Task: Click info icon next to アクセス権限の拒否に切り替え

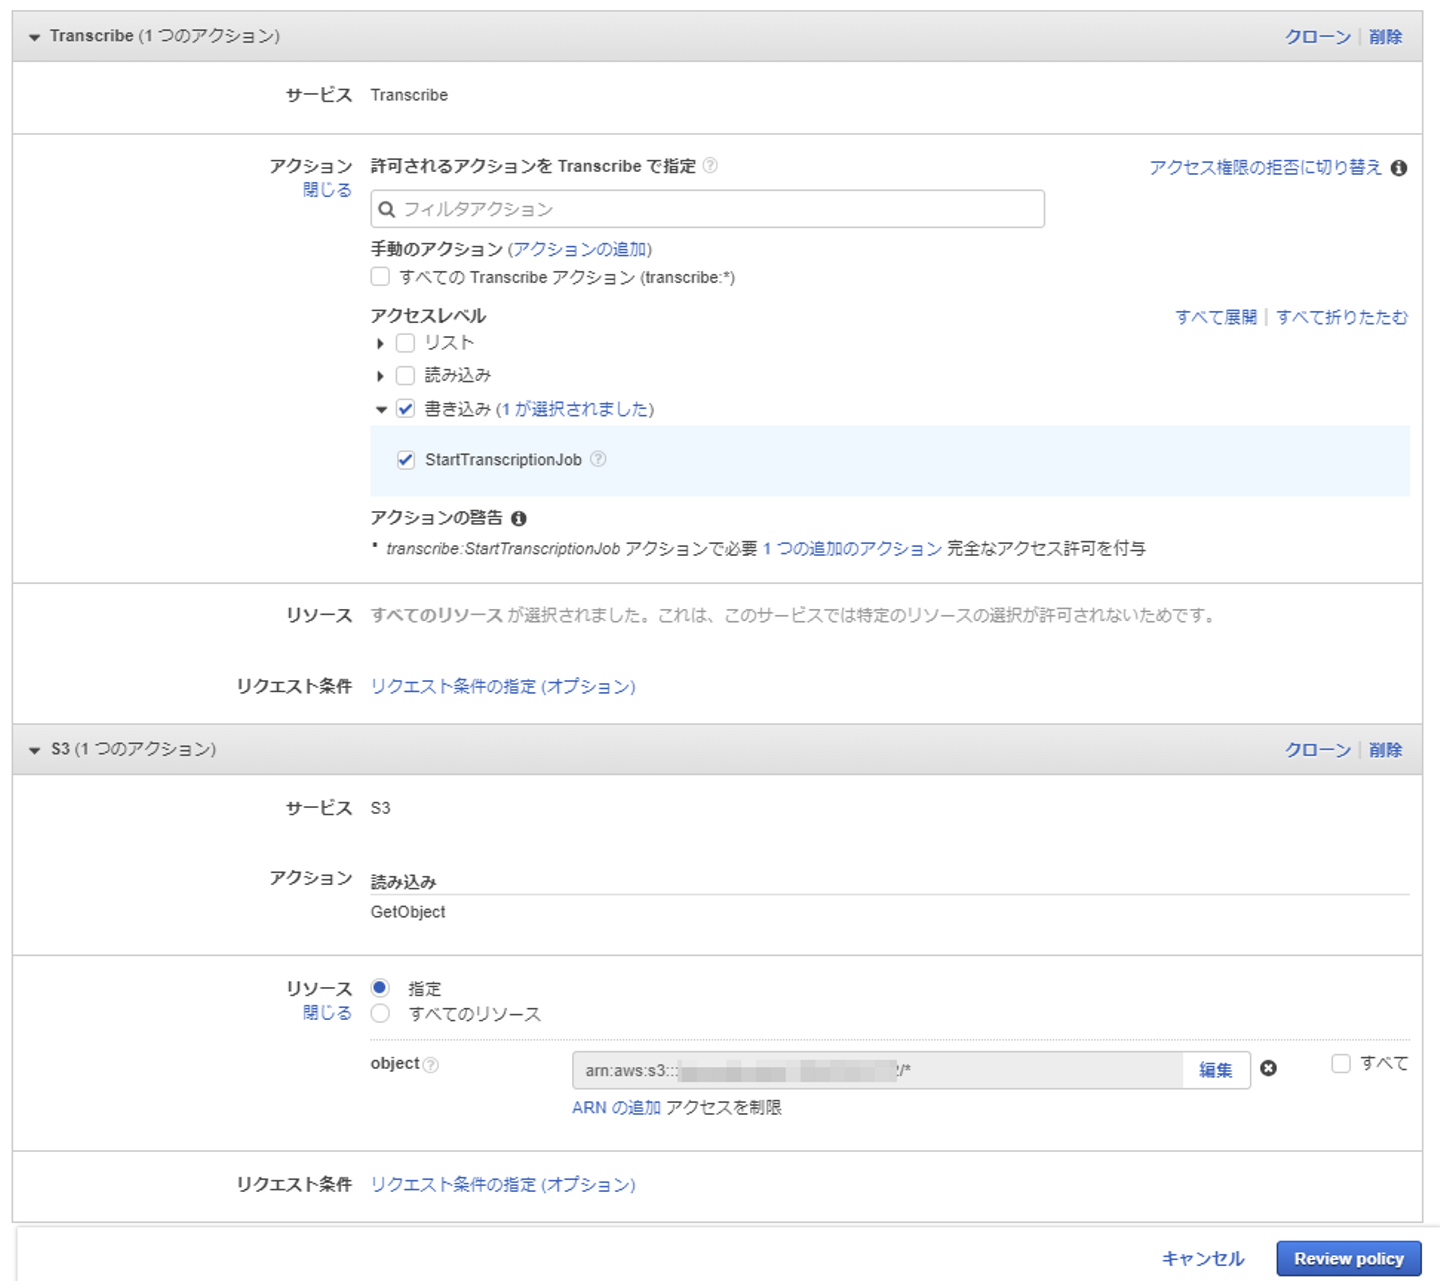Action: point(1399,168)
